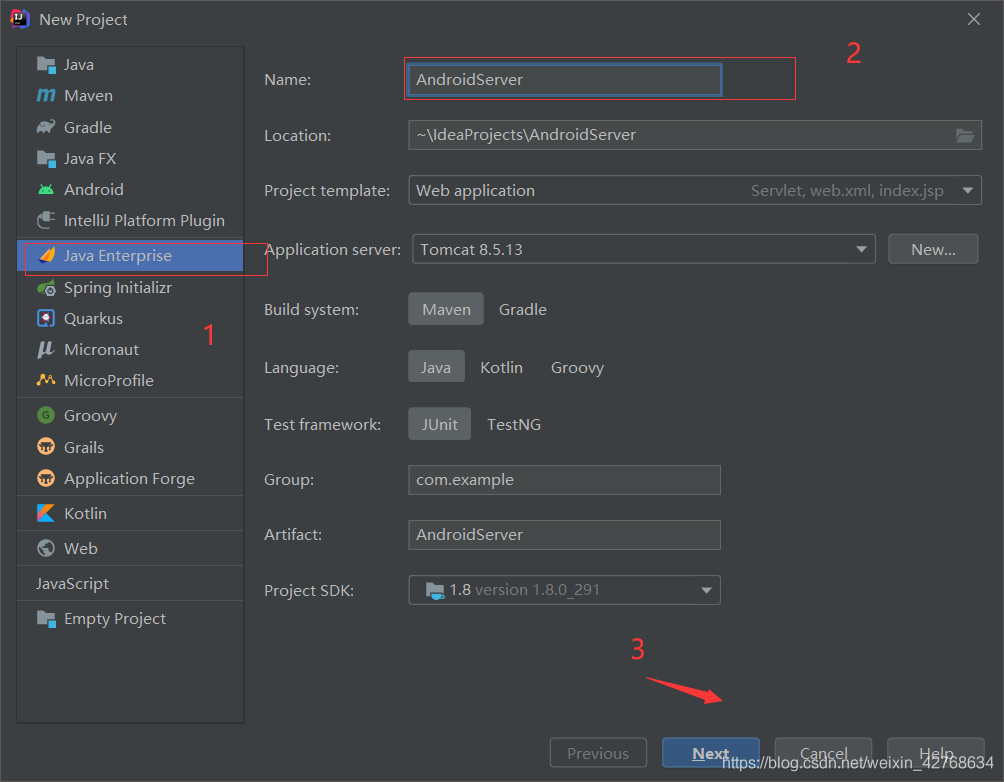Screen dimensions: 1004x782
Task: Select JUnit test framework
Action: point(439,424)
